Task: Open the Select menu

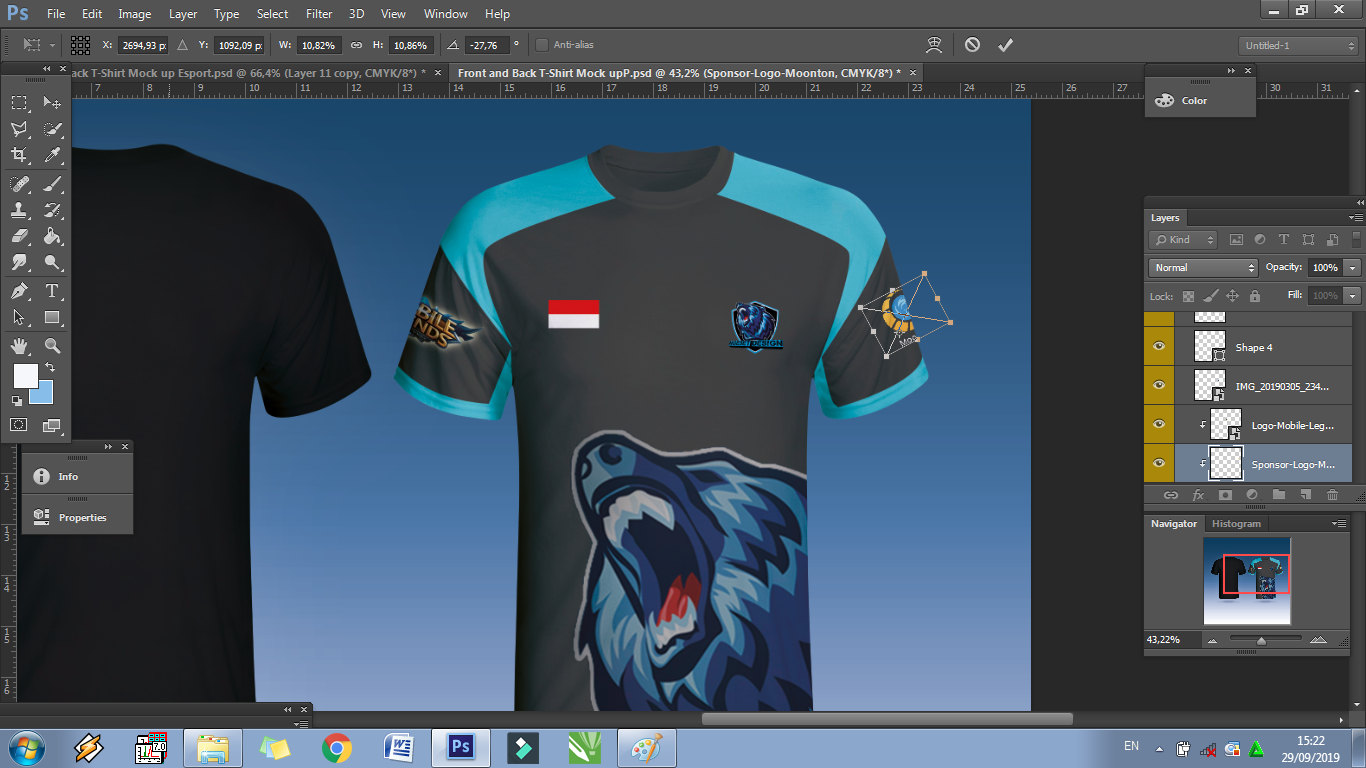Action: click(272, 14)
